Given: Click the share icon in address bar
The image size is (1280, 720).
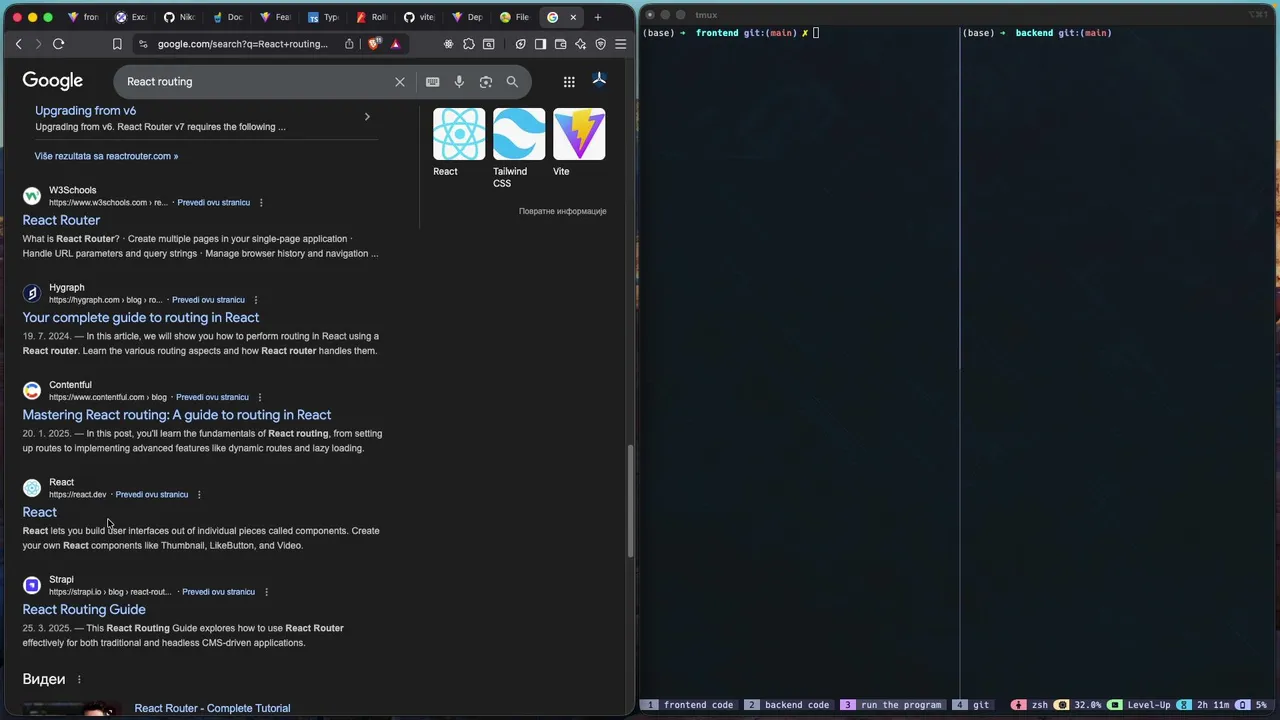Looking at the screenshot, I should pyautogui.click(x=349, y=44).
